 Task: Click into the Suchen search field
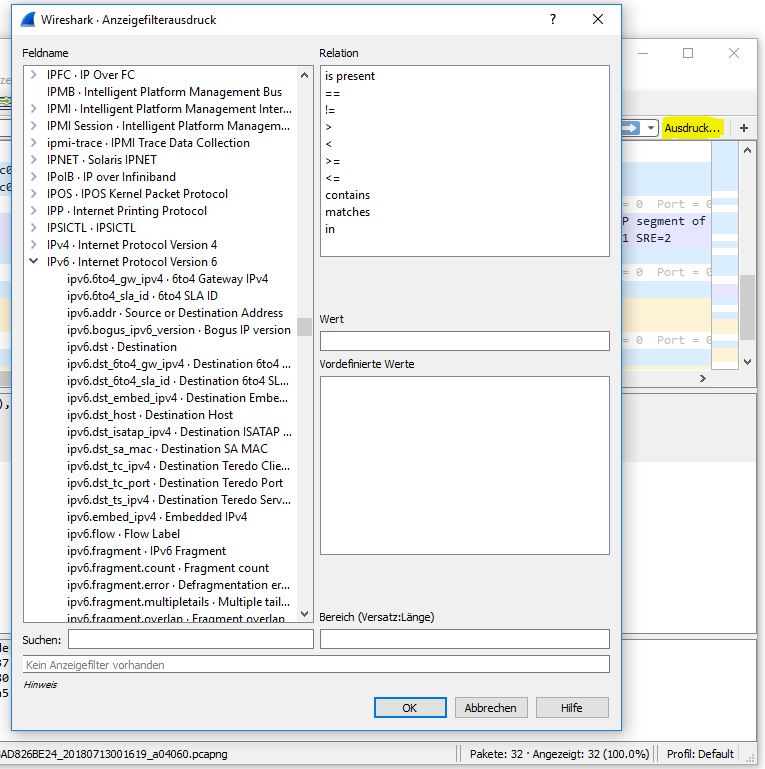[190, 639]
